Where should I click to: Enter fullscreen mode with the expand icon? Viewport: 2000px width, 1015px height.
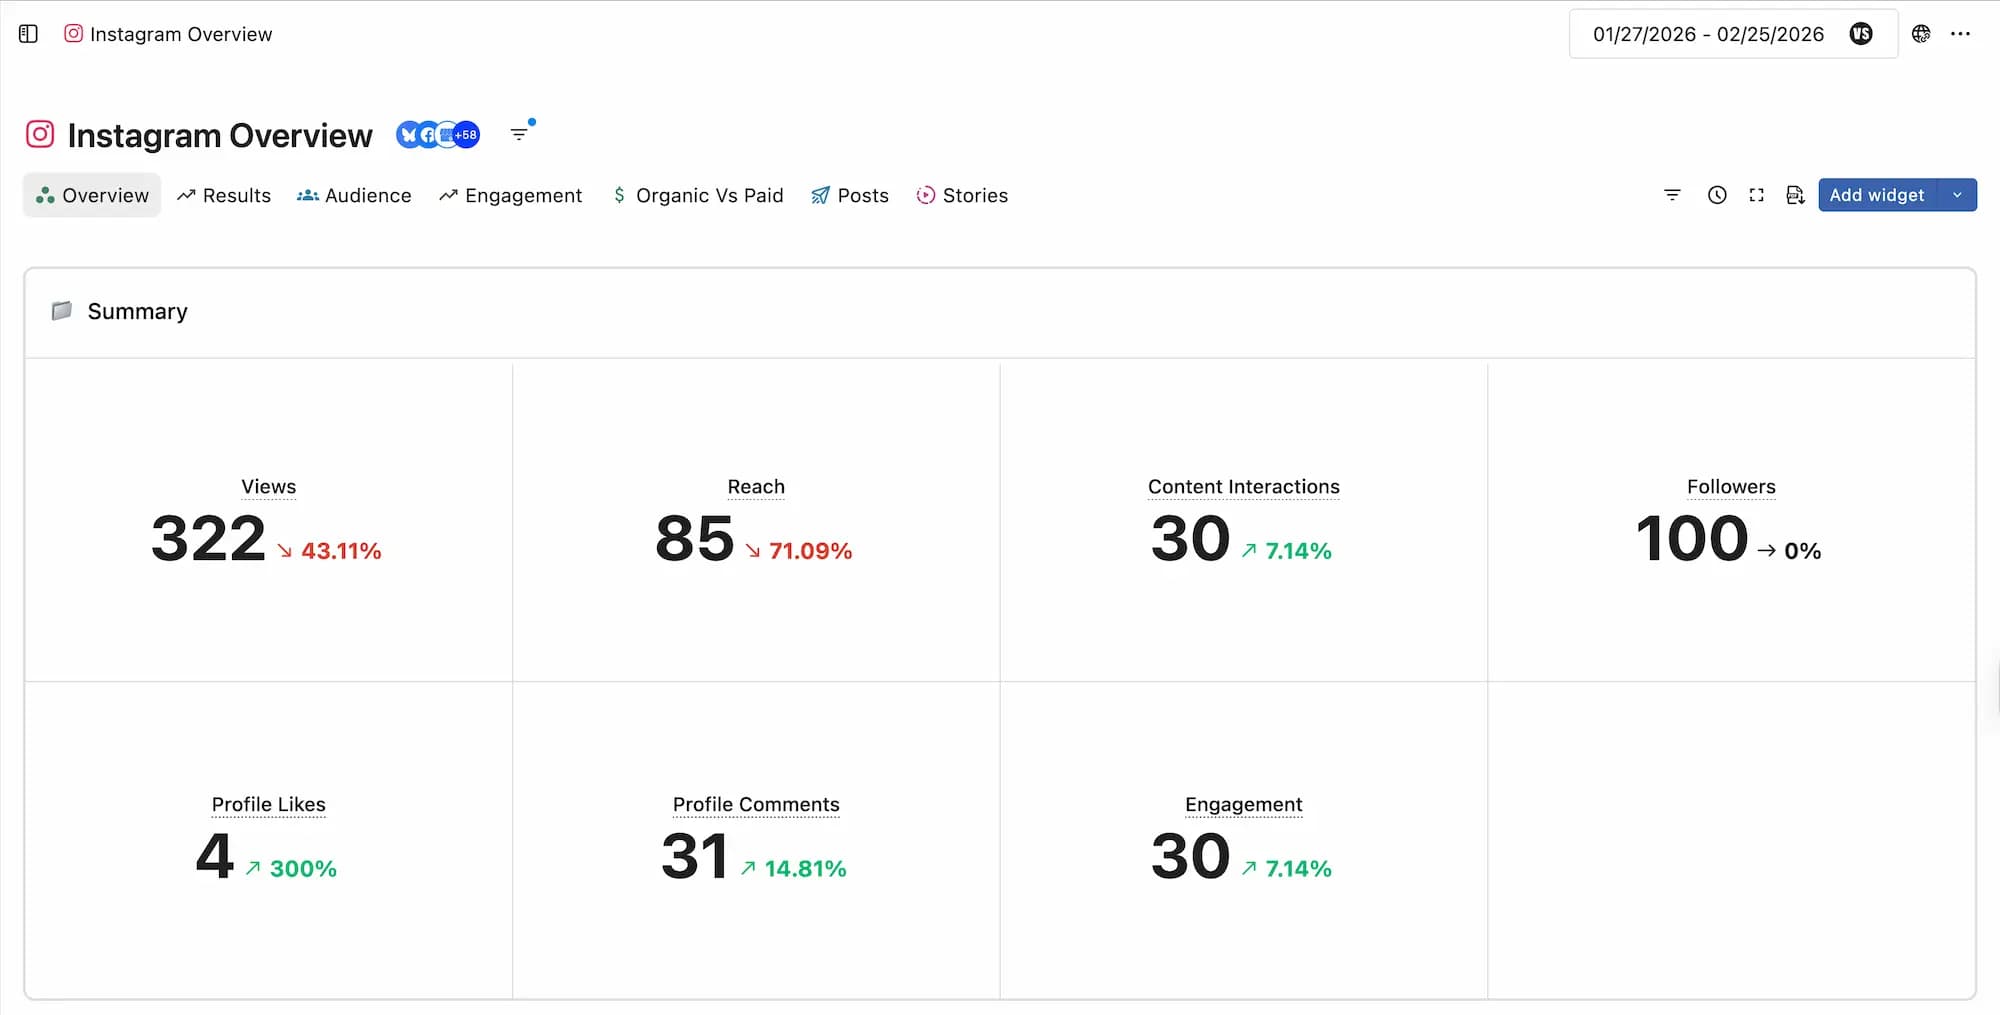coord(1756,195)
